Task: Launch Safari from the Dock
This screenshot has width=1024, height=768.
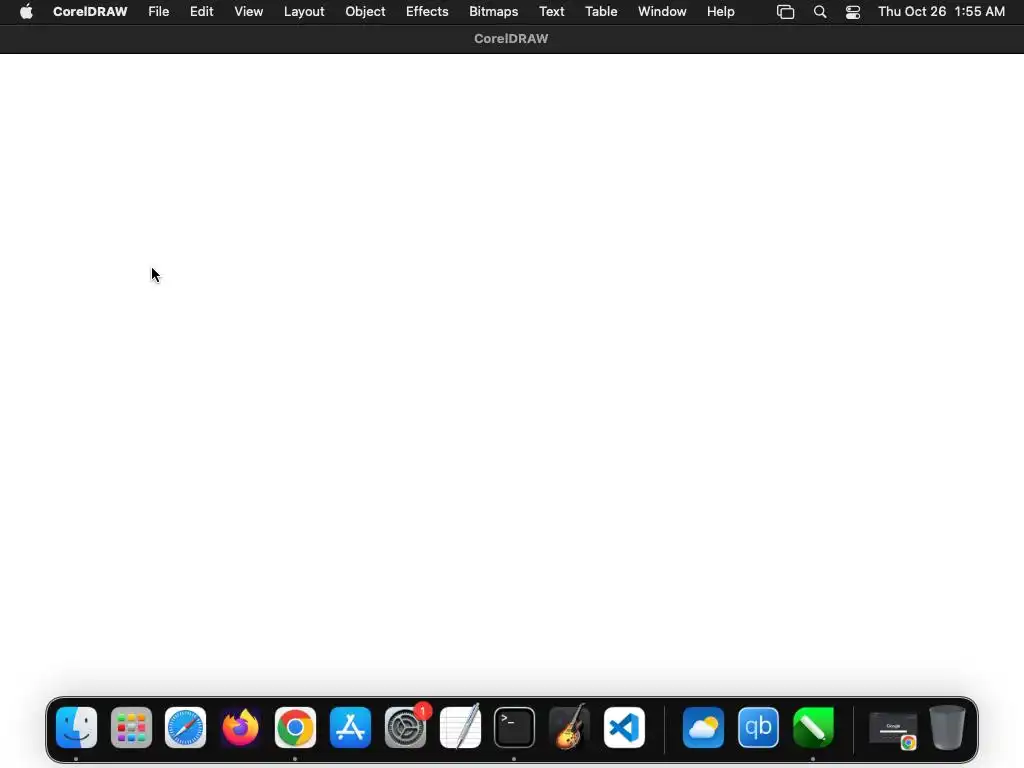Action: (x=185, y=728)
